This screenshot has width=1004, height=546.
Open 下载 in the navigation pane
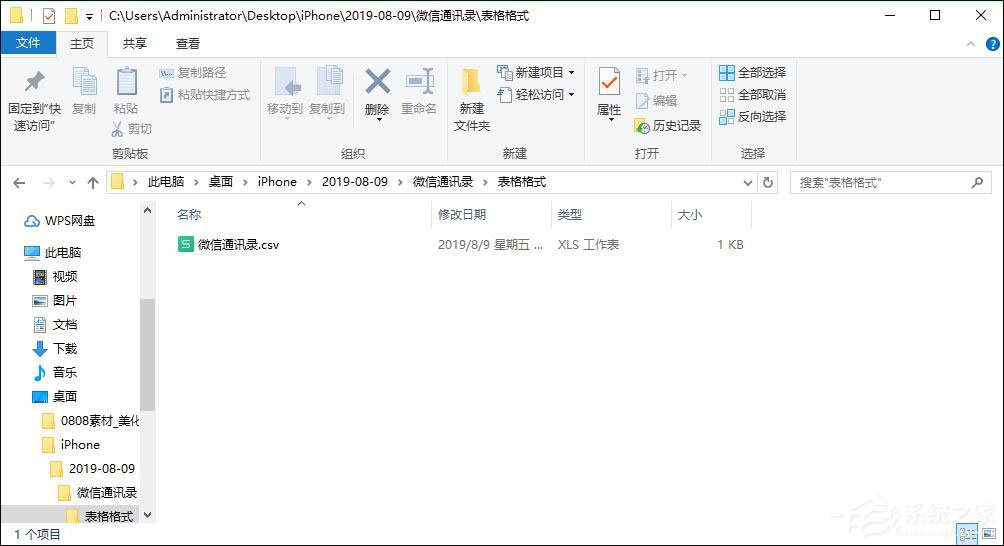coord(55,348)
